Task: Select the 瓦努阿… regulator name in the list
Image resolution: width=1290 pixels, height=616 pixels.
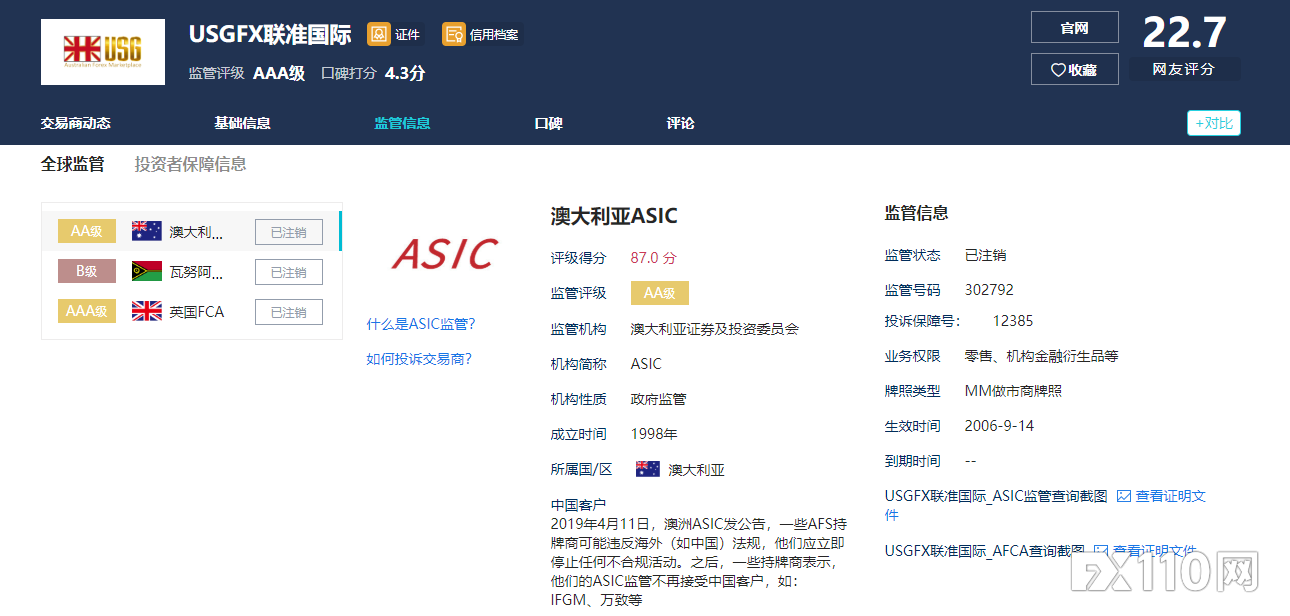Action: tap(196, 272)
